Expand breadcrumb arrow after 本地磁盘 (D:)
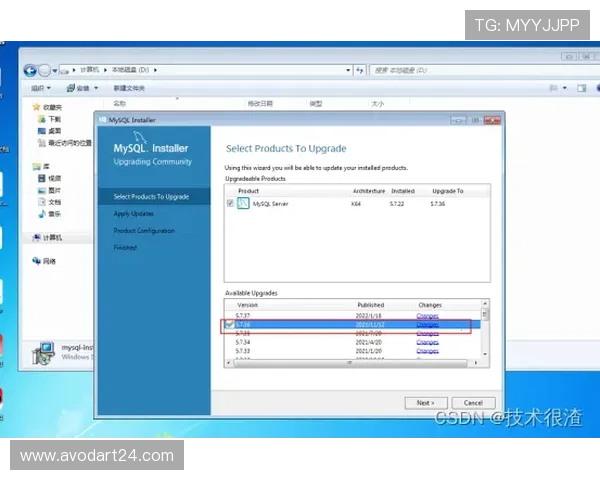Screen dimensions: 600x480 tap(155, 70)
